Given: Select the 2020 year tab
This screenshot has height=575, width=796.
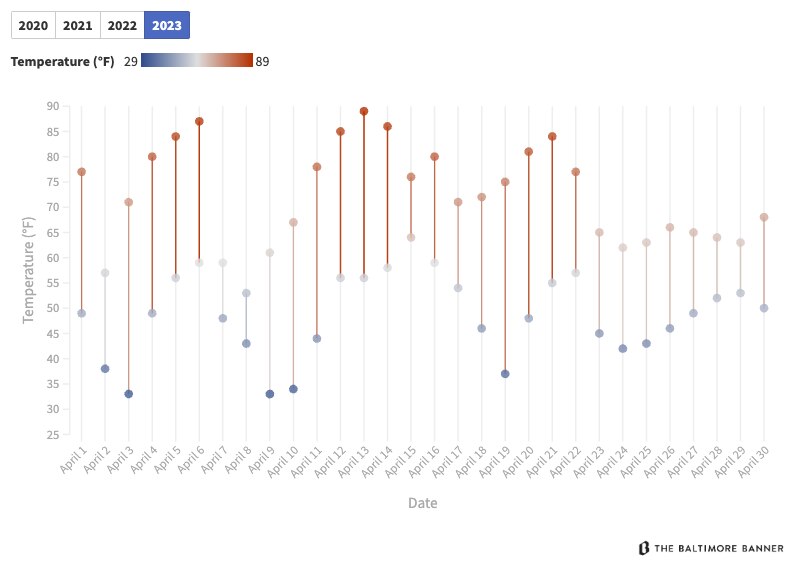Looking at the screenshot, I should click(33, 25).
